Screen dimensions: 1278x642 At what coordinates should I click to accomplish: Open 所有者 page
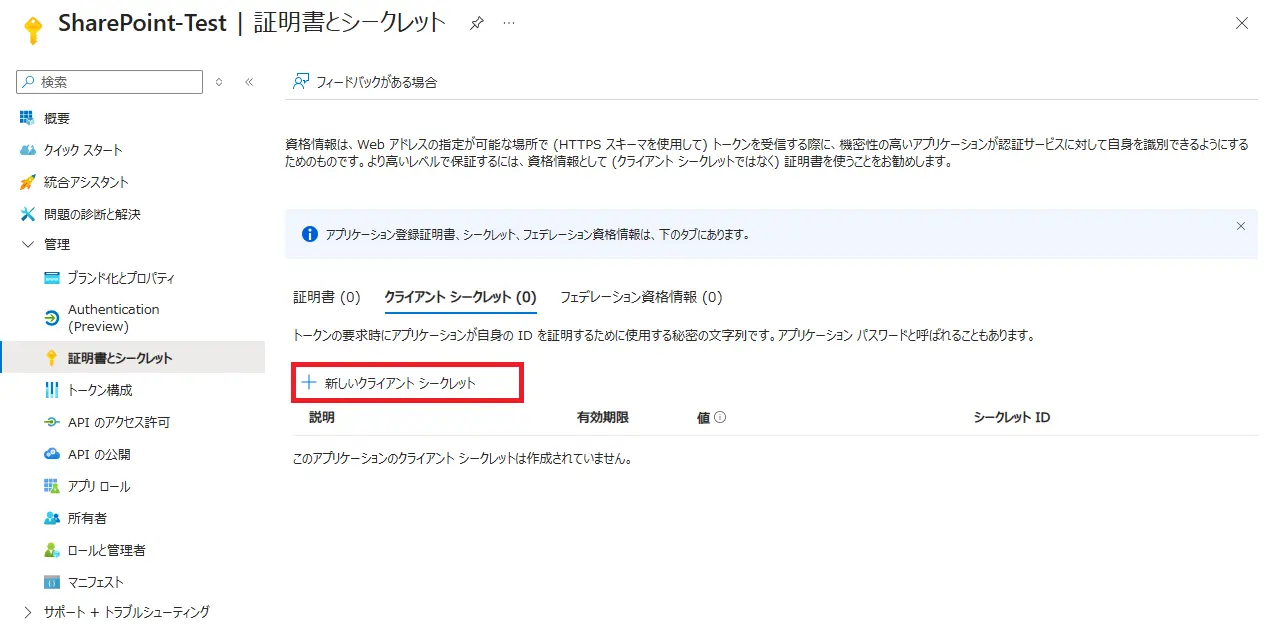tap(87, 518)
